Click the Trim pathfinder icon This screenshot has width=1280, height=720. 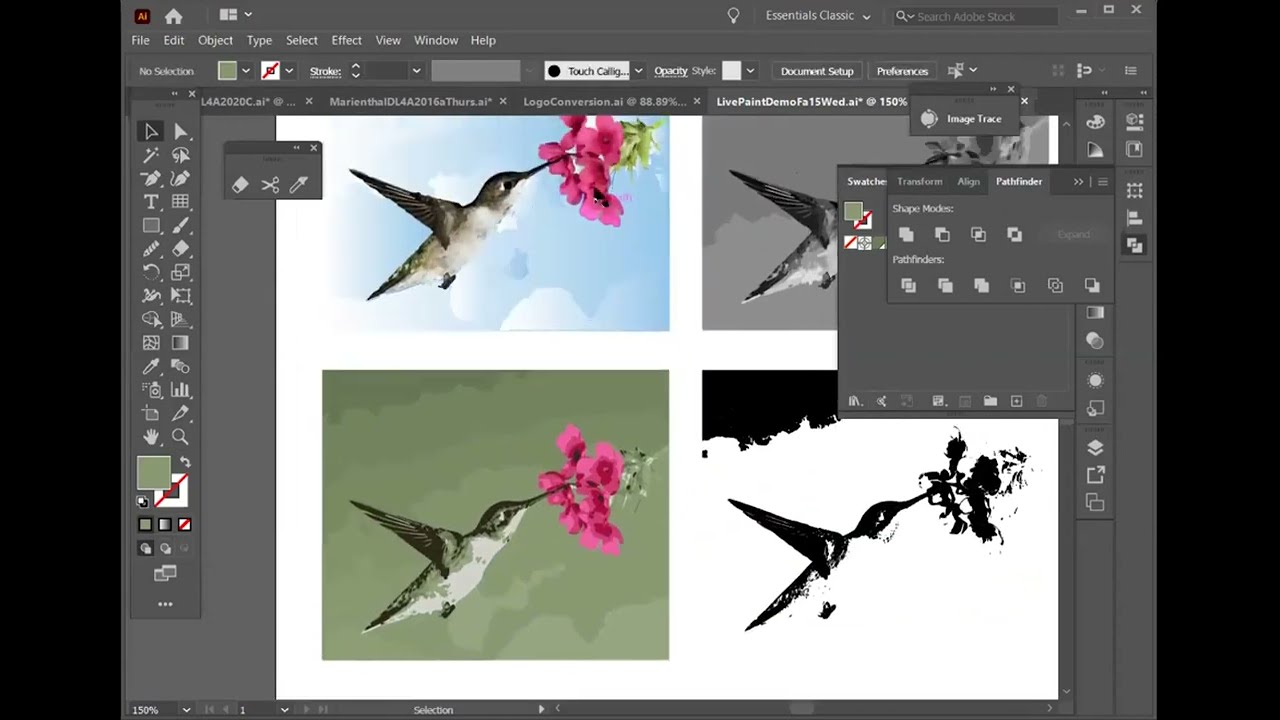[x=945, y=286]
